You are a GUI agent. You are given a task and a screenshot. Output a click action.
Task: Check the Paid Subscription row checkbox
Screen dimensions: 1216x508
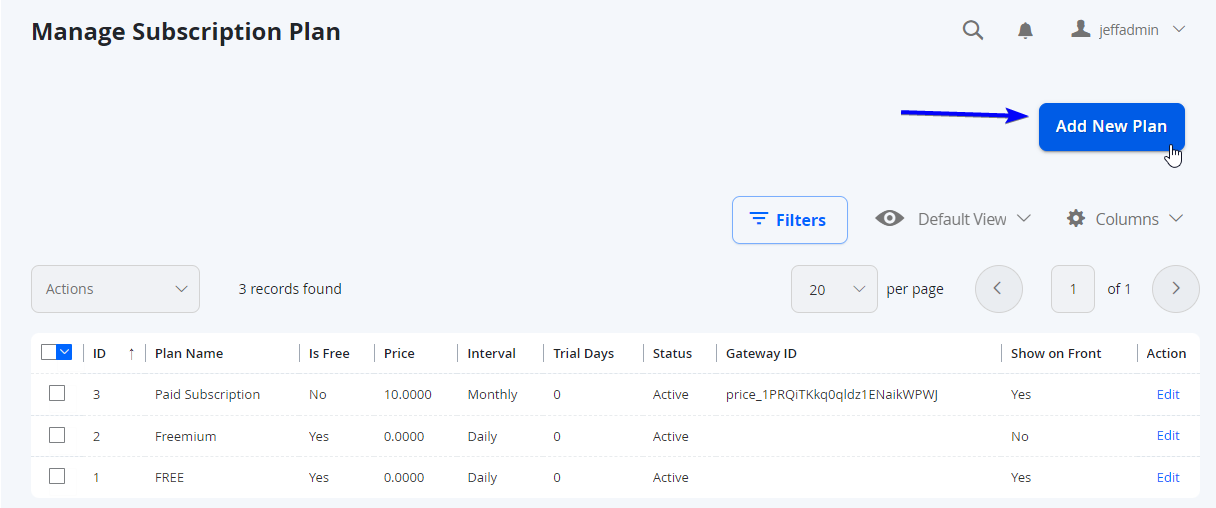click(57, 394)
